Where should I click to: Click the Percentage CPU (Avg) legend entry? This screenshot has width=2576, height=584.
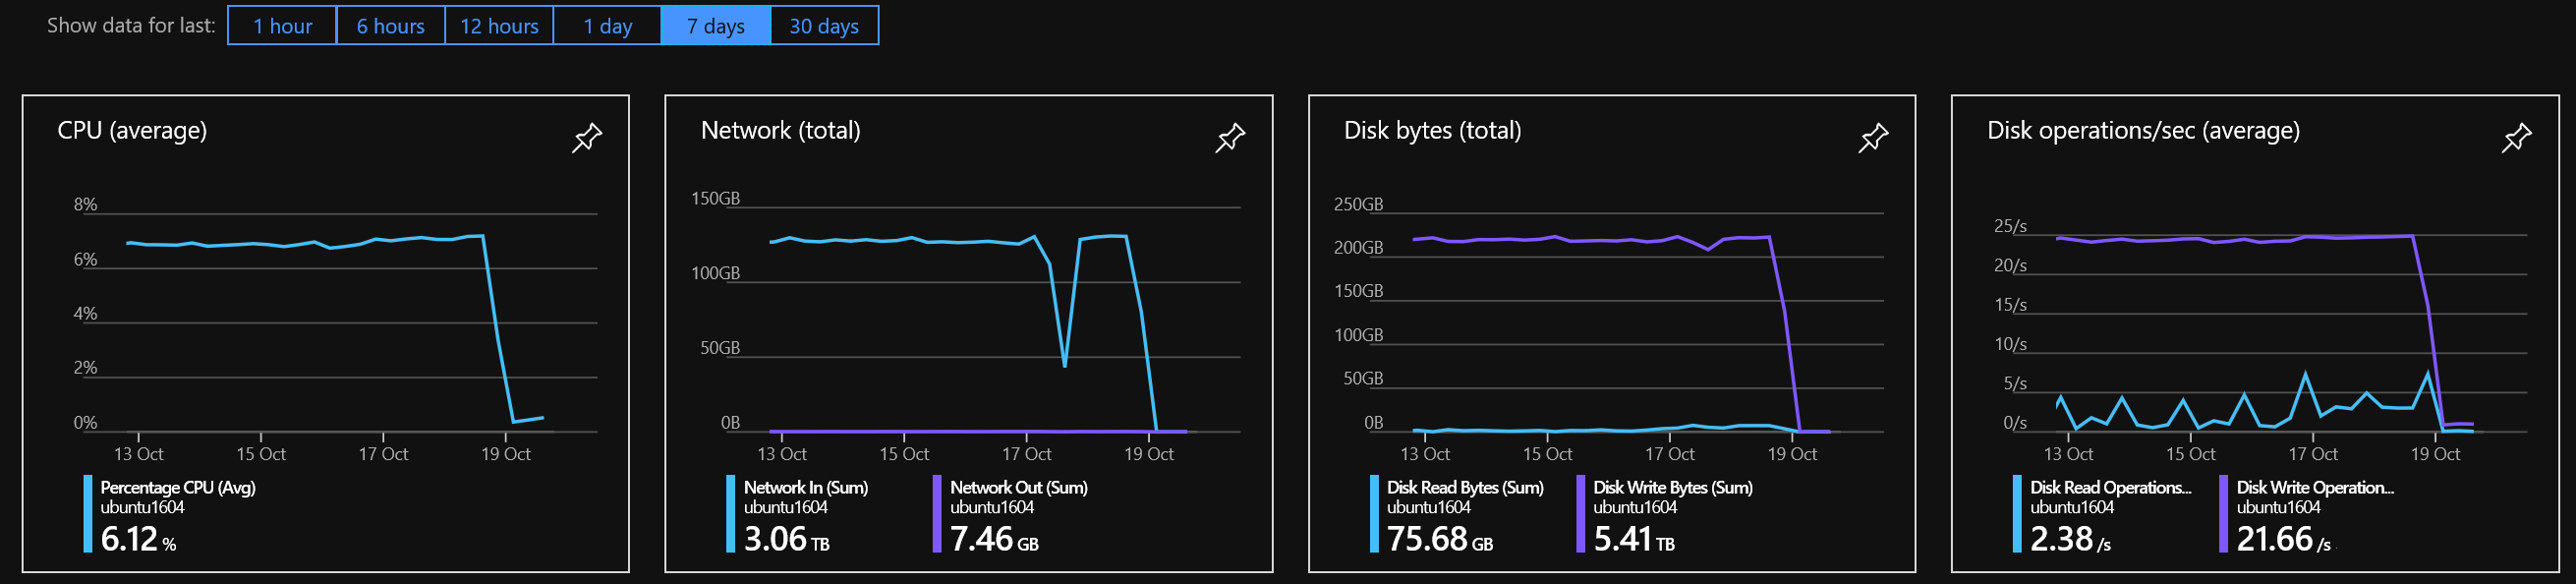point(177,488)
